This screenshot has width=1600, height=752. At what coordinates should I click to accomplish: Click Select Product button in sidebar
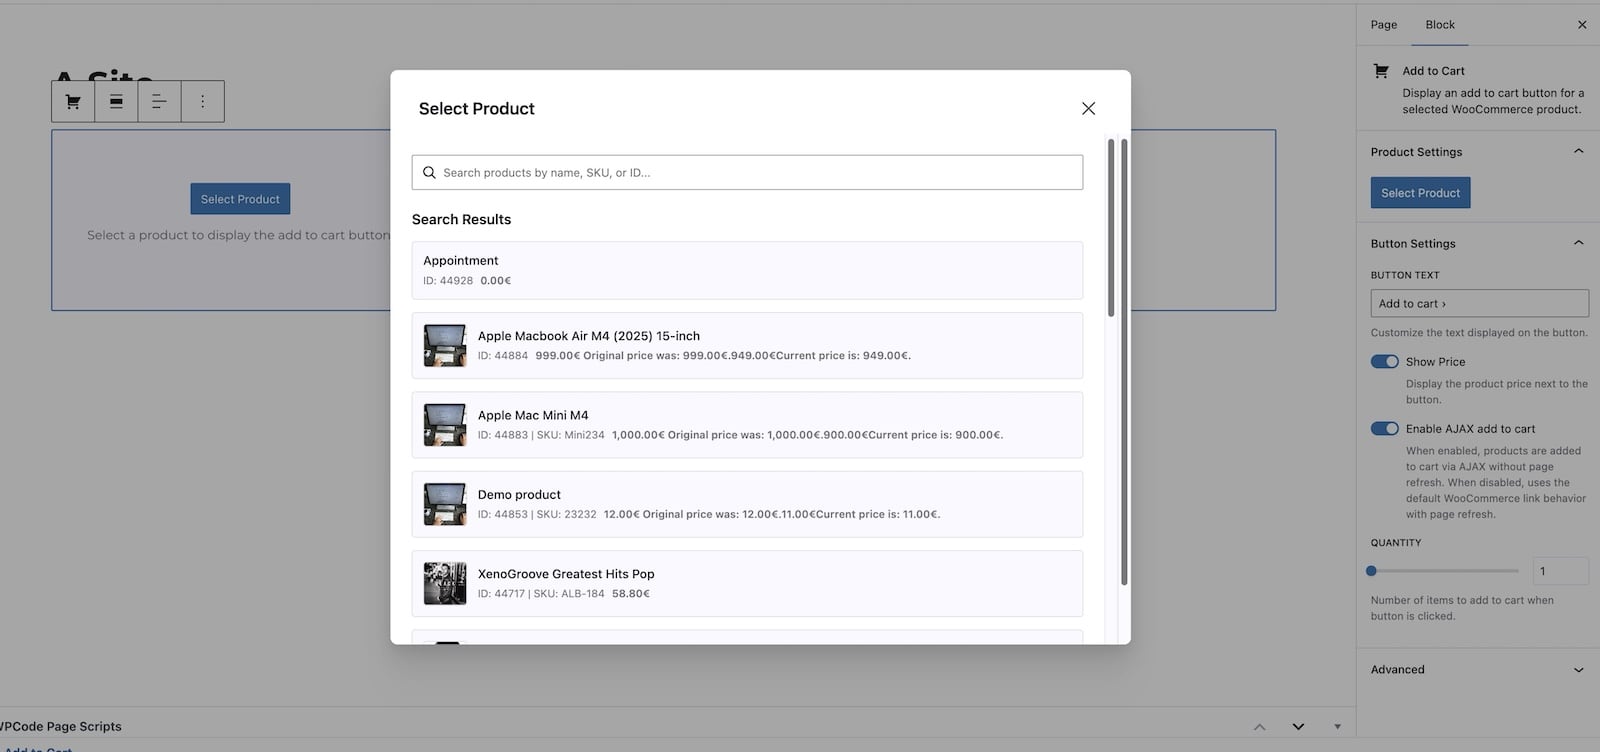coord(1420,193)
